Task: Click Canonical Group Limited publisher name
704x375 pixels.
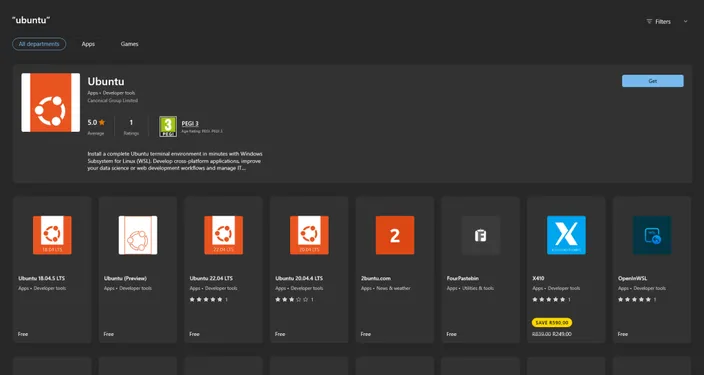Action: [x=113, y=101]
